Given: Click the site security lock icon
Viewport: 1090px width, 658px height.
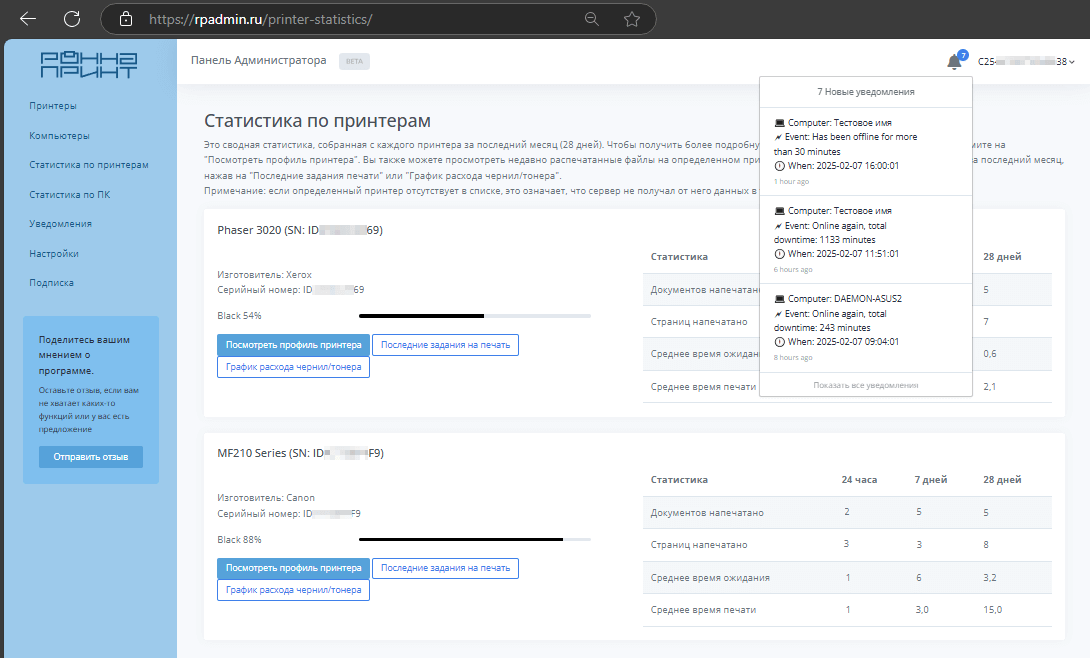Looking at the screenshot, I should [125, 19].
